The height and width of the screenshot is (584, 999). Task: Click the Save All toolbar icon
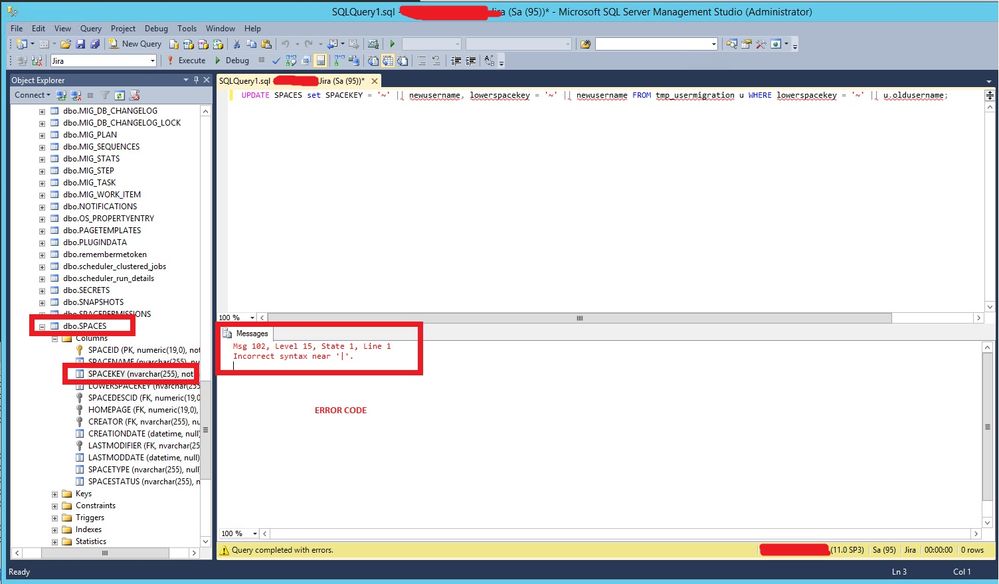[x=94, y=44]
